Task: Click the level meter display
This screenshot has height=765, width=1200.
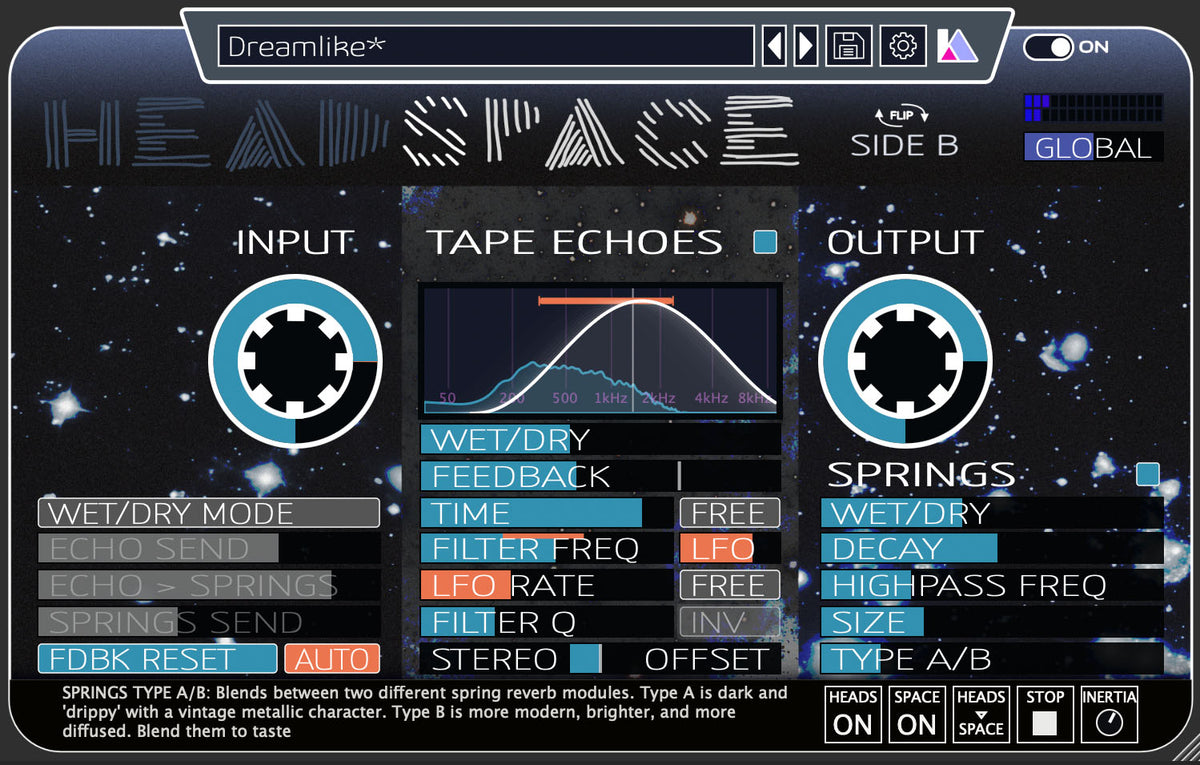Action: (x=1093, y=108)
